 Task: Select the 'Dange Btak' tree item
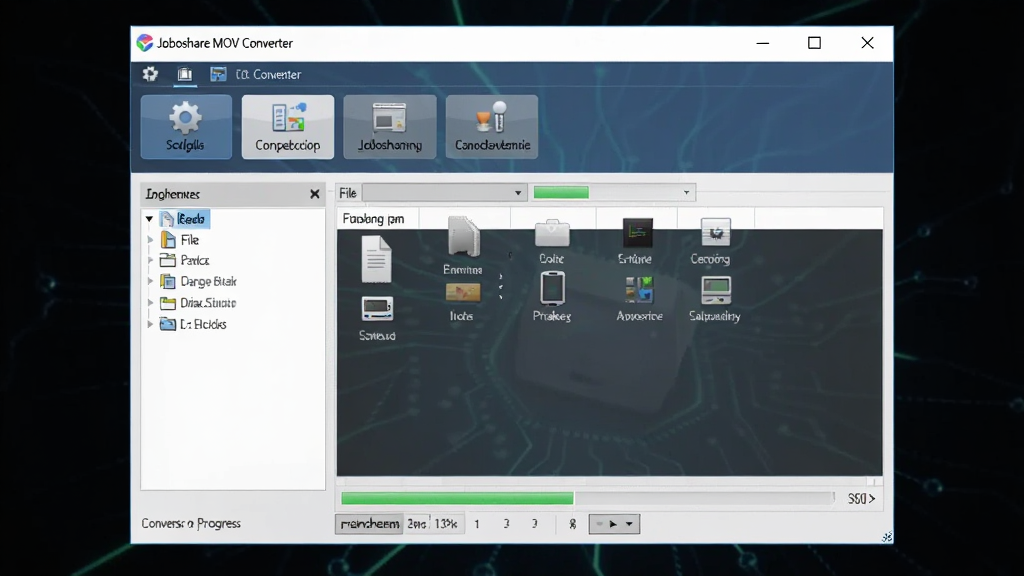199,281
